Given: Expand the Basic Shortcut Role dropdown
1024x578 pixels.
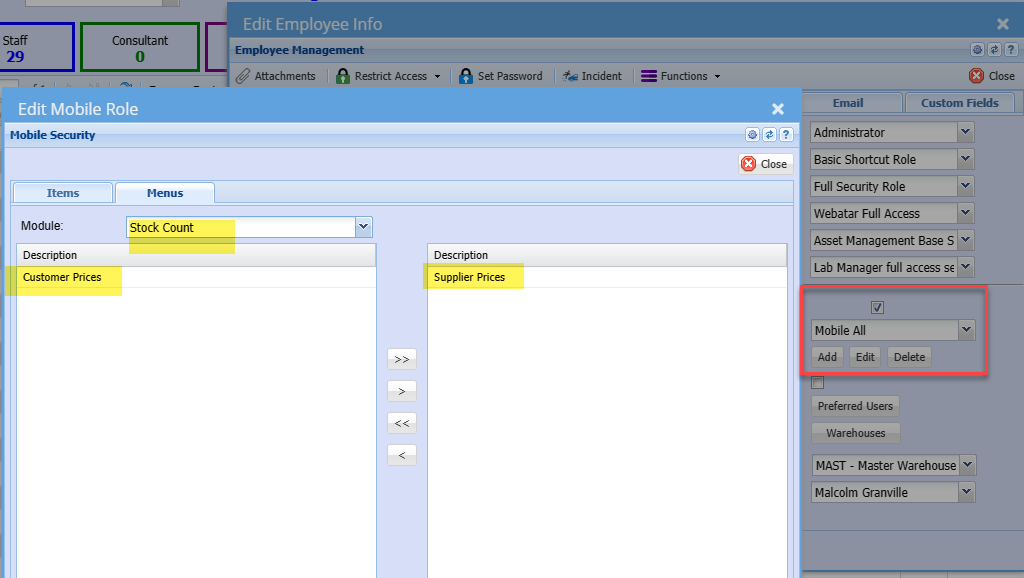Looking at the screenshot, I should (x=966, y=159).
